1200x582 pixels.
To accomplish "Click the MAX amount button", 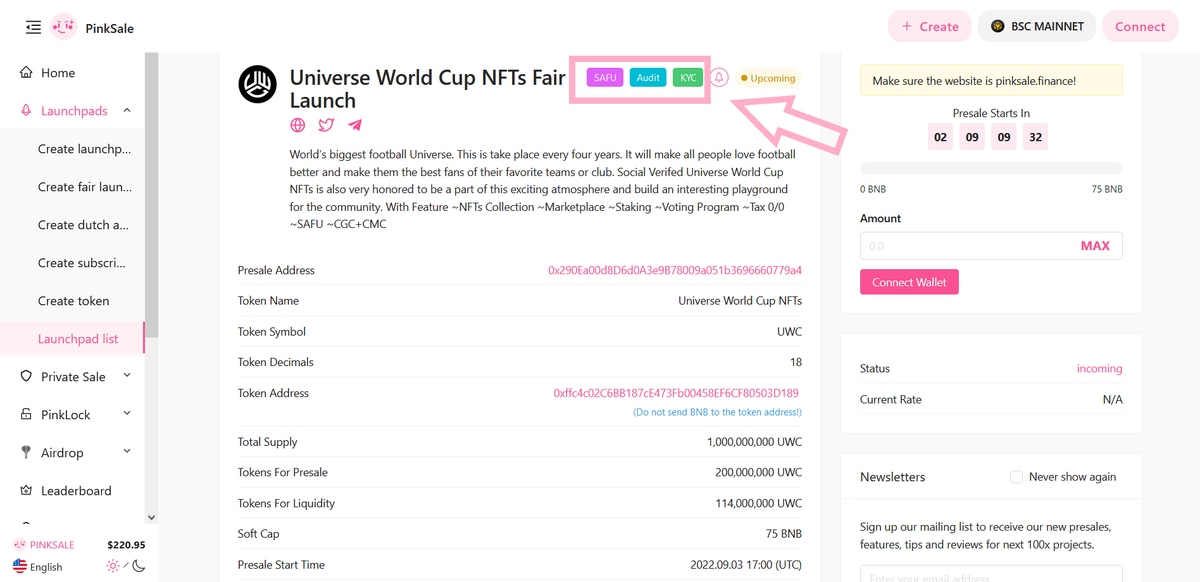I will point(1095,246).
